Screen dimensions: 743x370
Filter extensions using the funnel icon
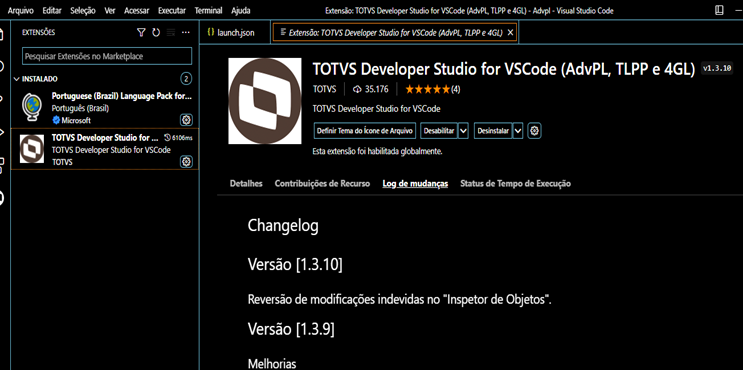tap(141, 32)
